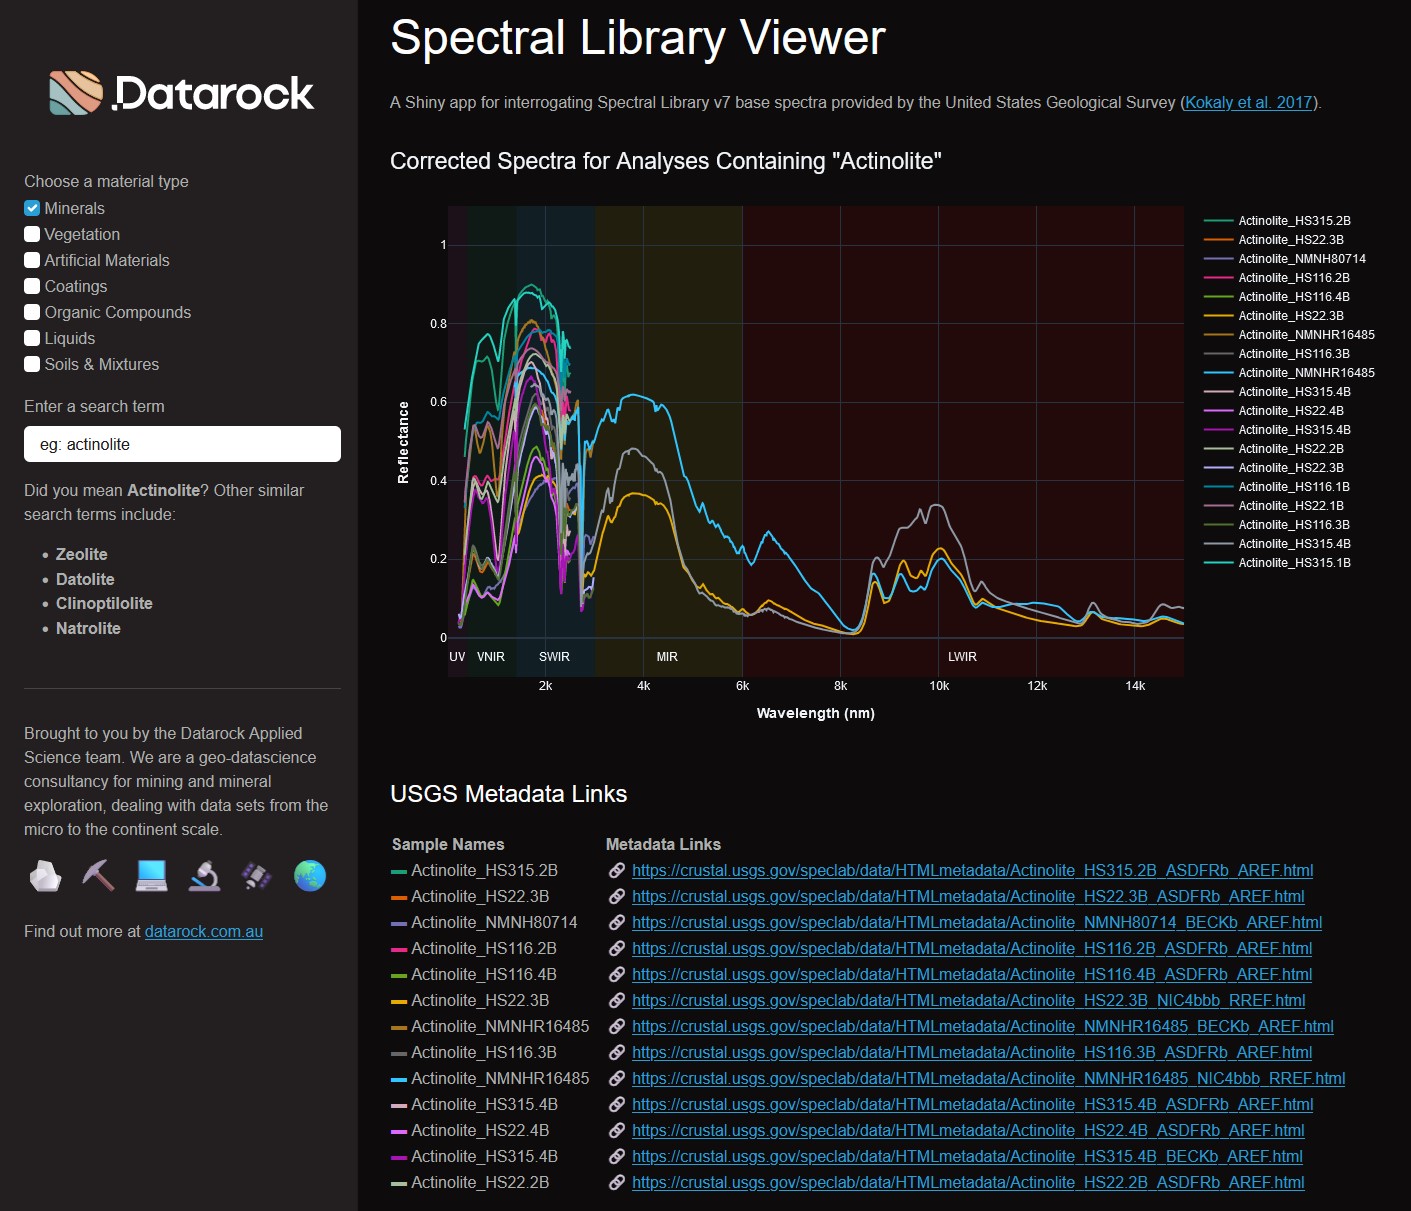Open Actinolite_HS116.4B ASDFRb metadata link
The height and width of the screenshot is (1211, 1411).
tap(972, 975)
